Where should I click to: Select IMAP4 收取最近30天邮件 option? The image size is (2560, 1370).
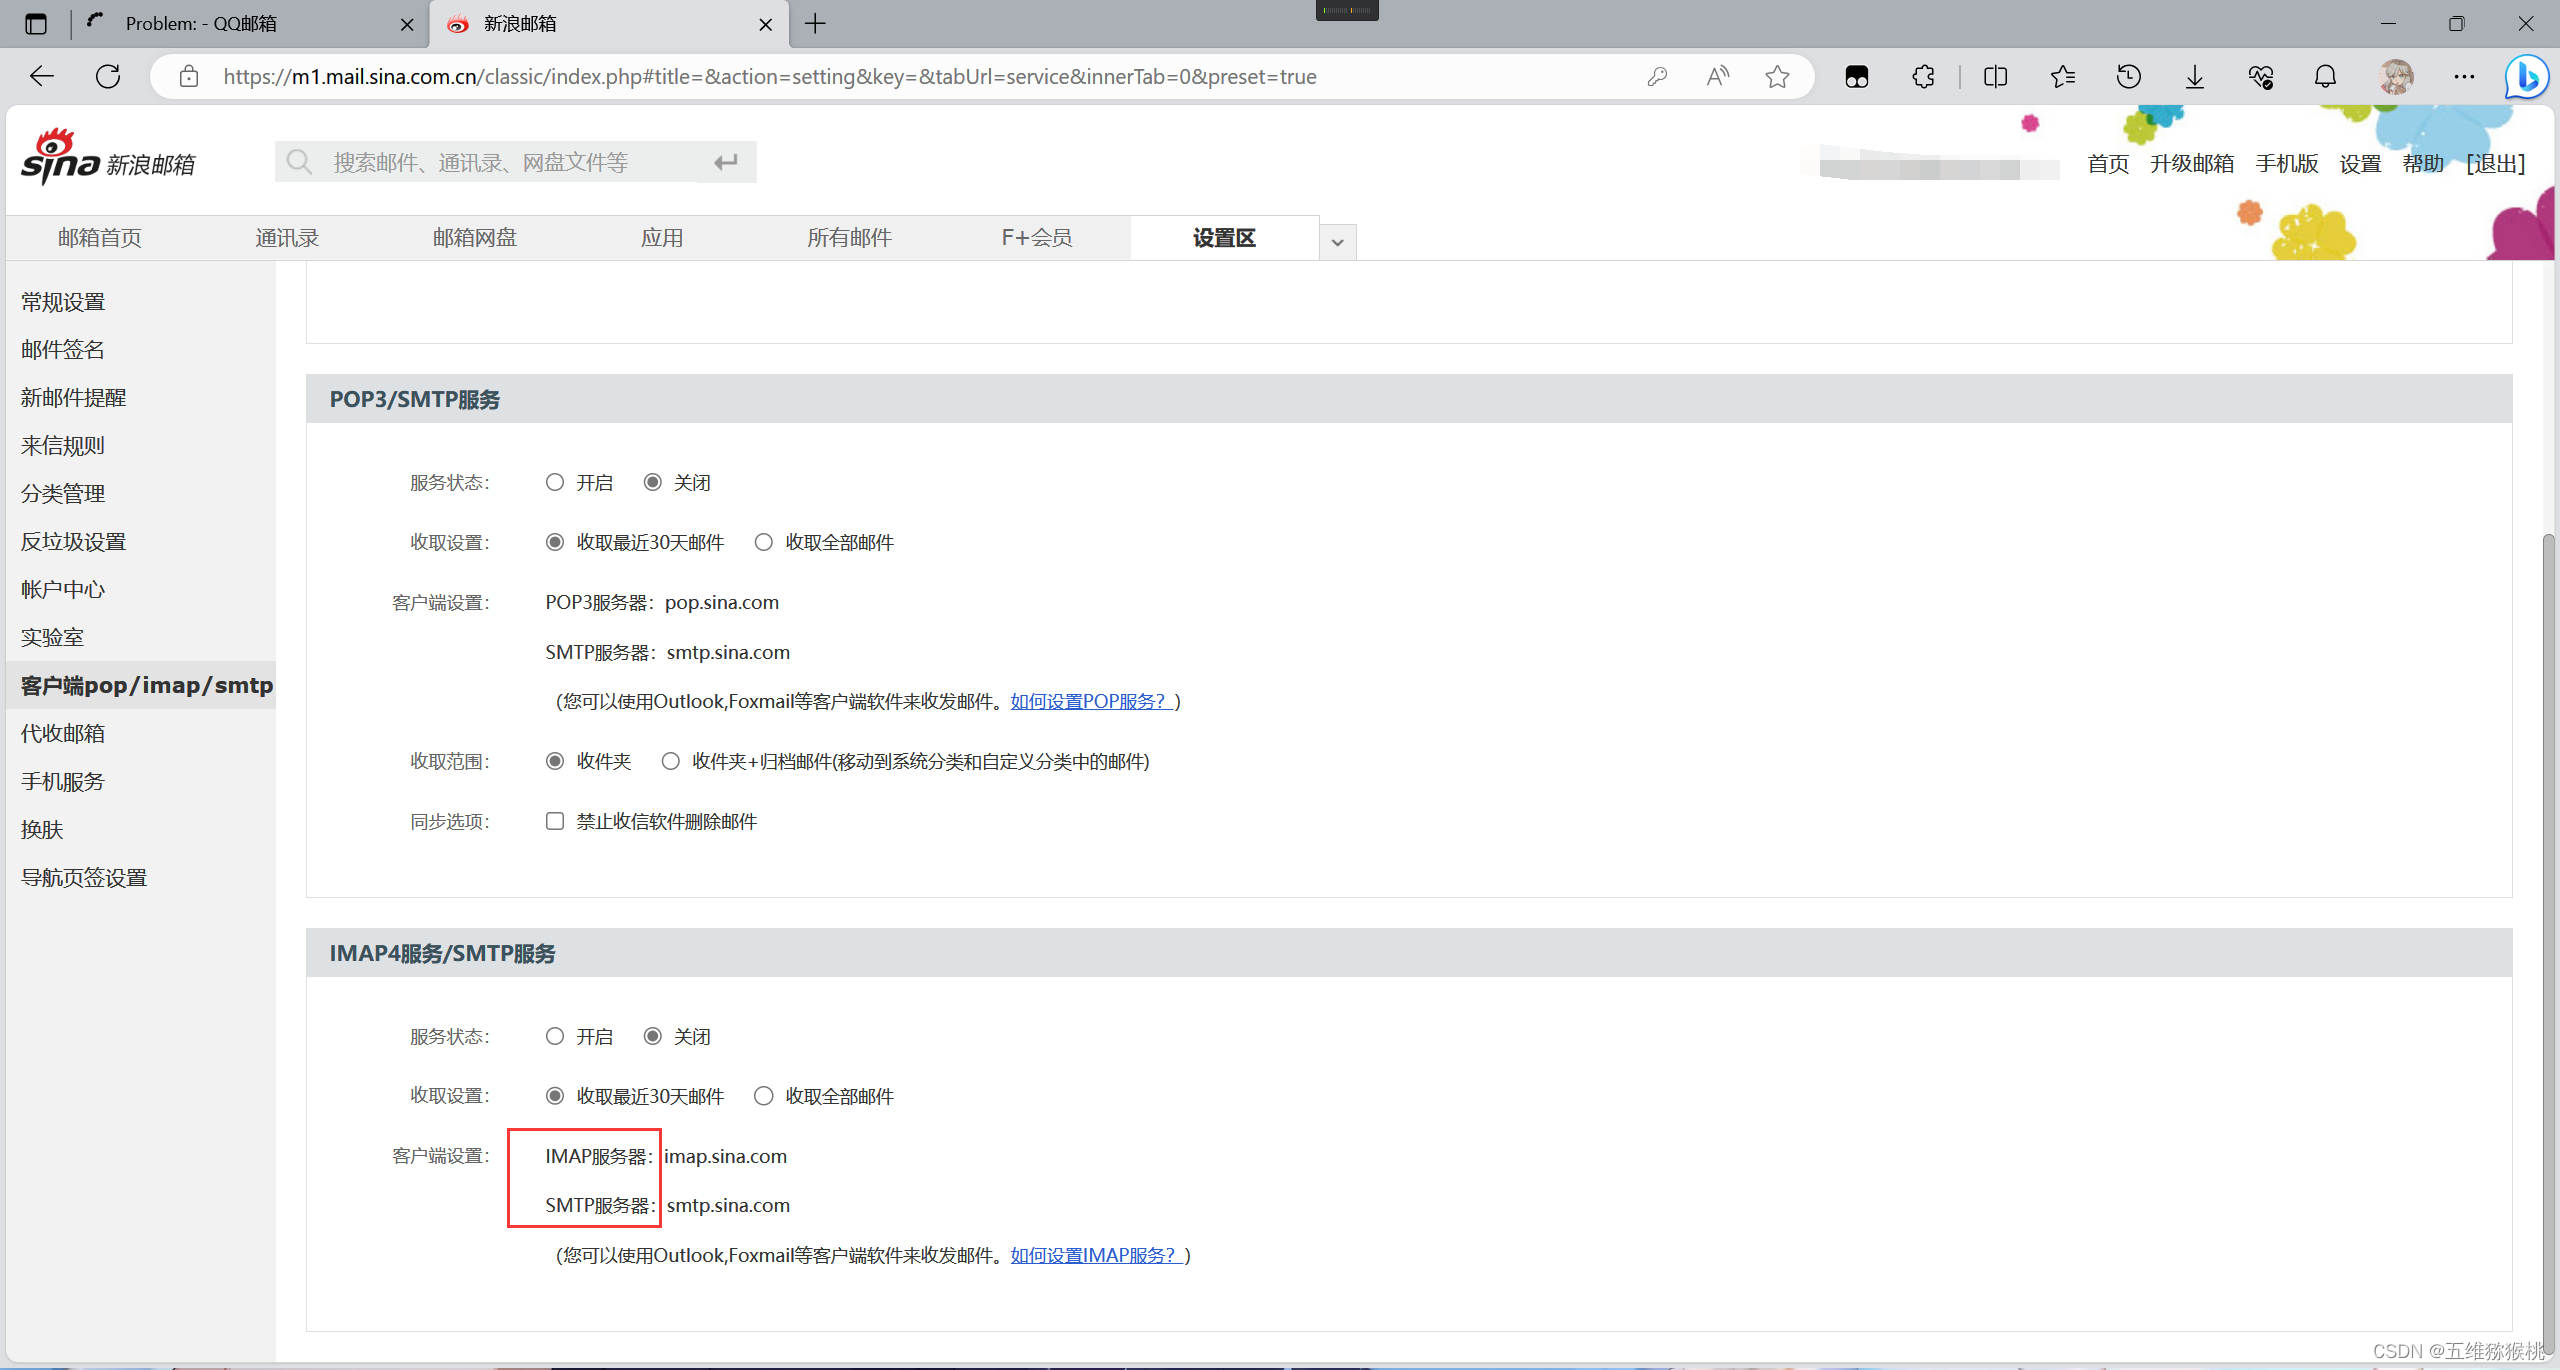(555, 1096)
